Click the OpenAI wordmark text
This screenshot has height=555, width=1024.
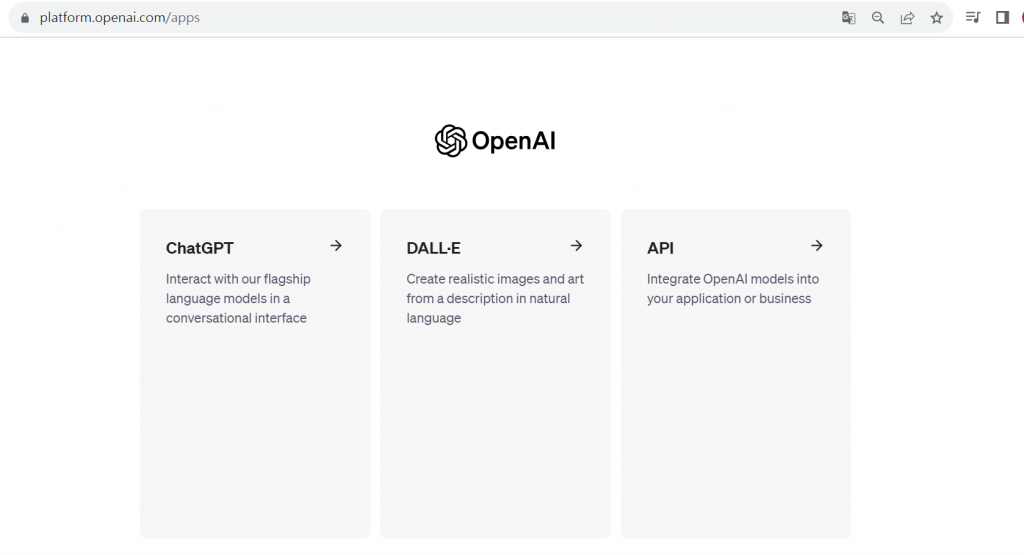coord(513,141)
